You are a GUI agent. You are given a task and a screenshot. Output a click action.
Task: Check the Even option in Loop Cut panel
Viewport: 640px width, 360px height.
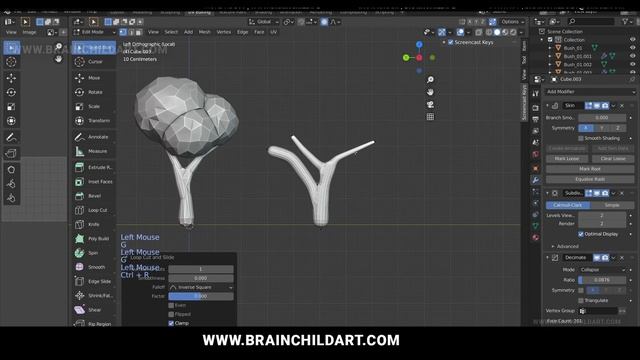pyautogui.click(x=171, y=305)
